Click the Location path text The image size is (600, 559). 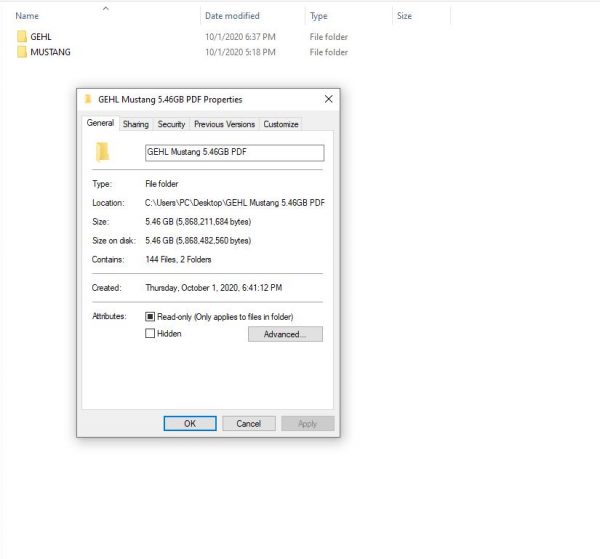click(235, 203)
